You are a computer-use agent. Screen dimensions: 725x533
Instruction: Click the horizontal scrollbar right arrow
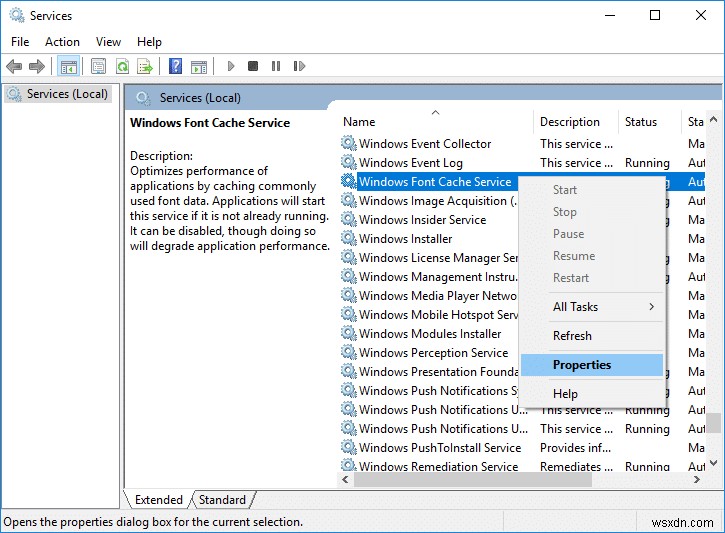698,479
